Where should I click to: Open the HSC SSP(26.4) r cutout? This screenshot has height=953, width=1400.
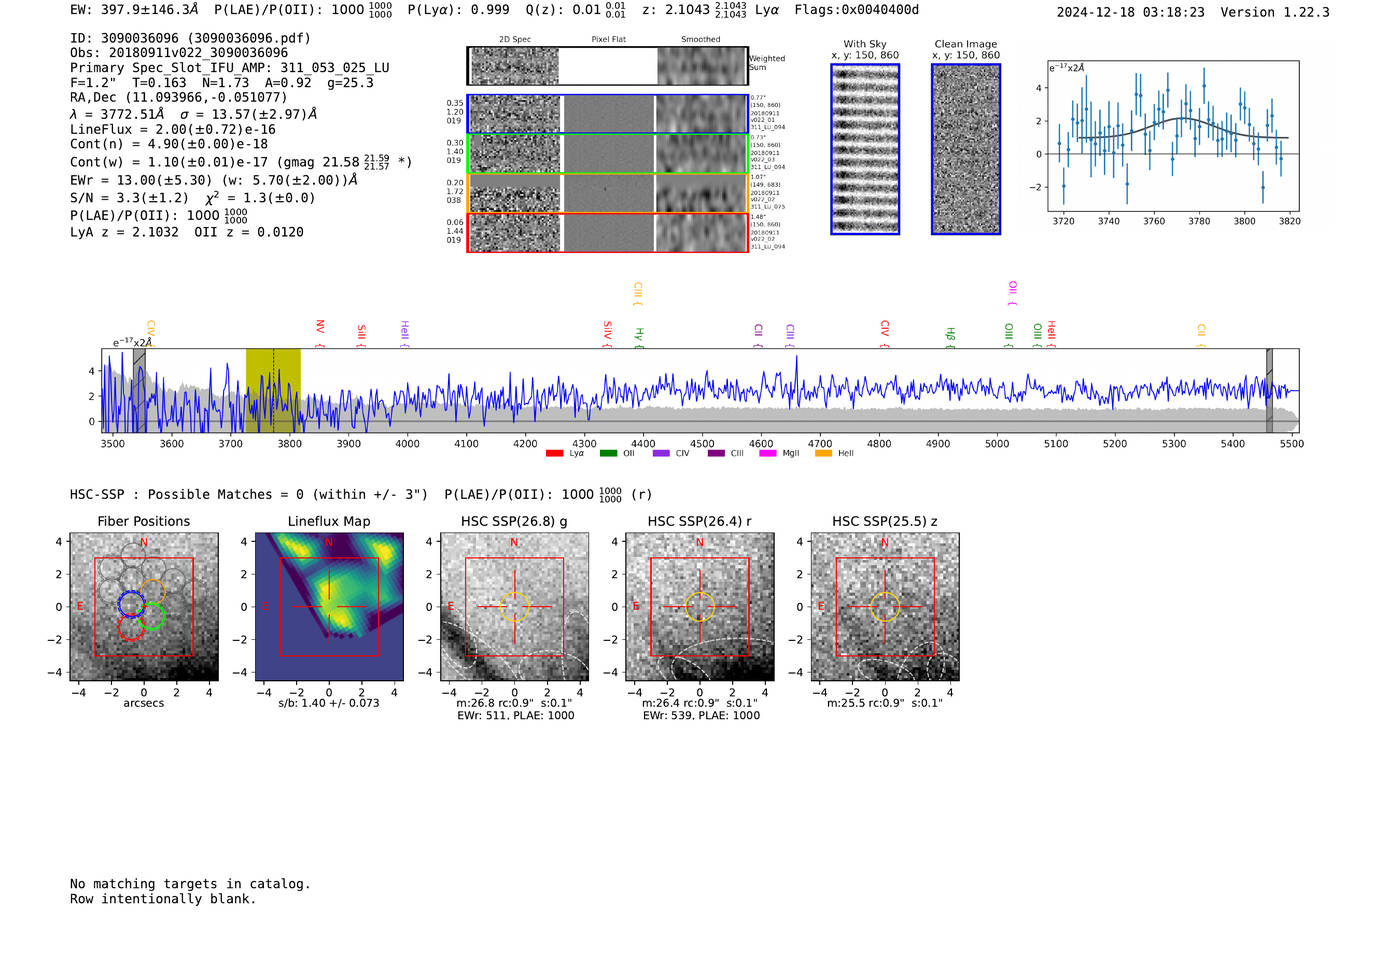(700, 606)
